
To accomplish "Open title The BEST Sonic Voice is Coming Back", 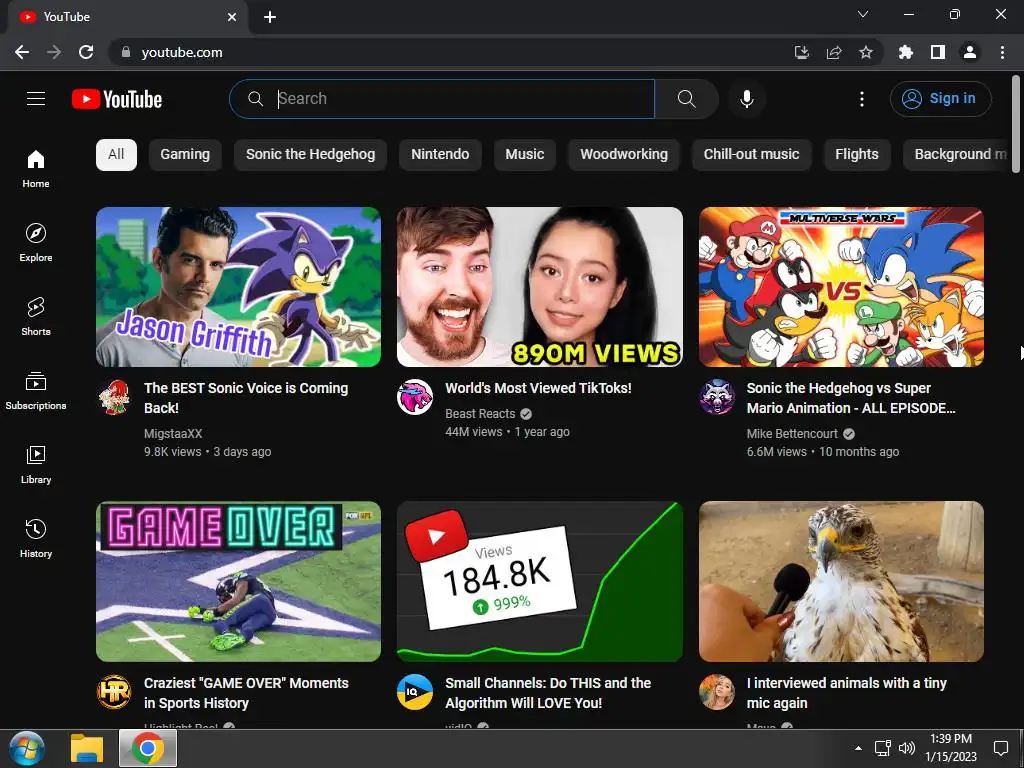I will (x=246, y=398).
